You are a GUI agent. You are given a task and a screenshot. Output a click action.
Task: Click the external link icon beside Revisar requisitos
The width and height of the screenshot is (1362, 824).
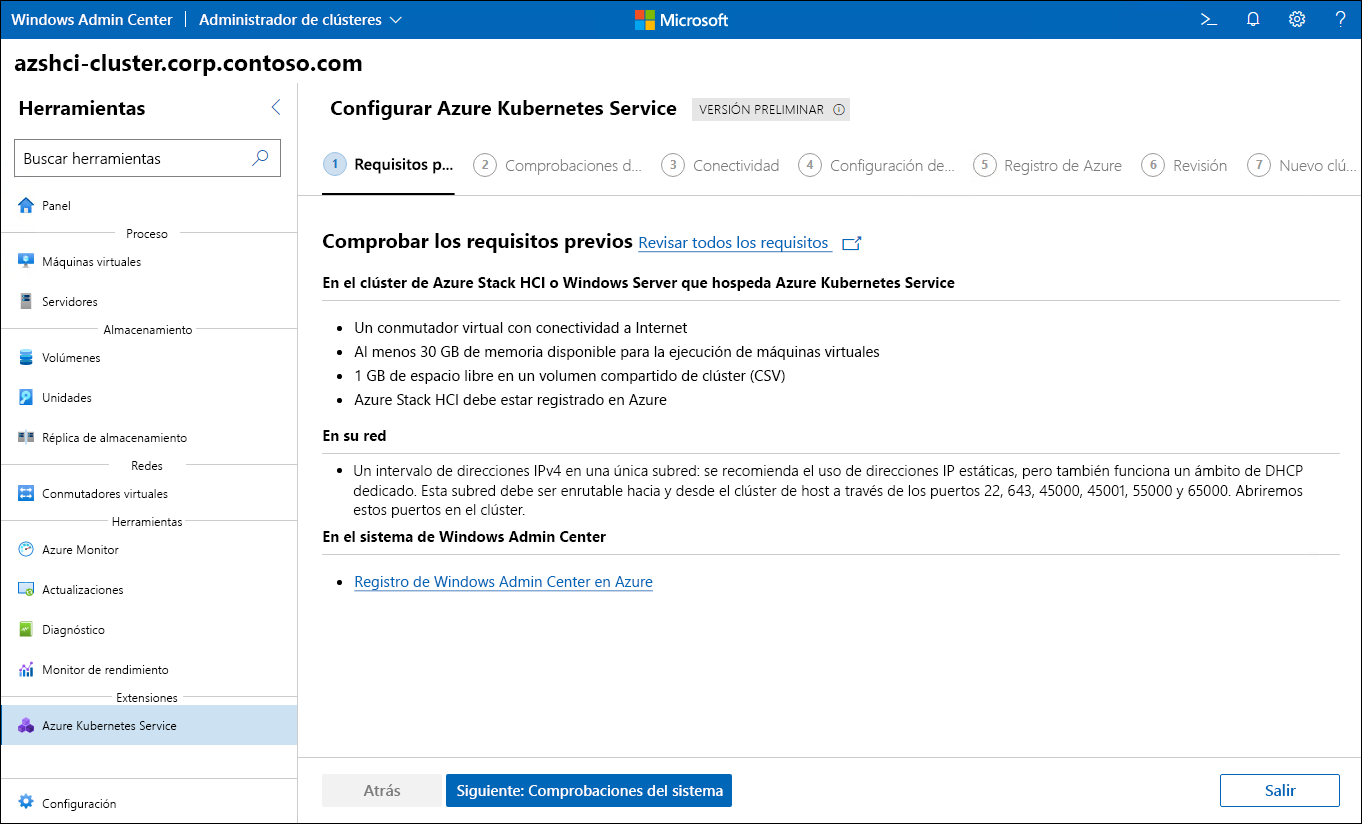point(851,243)
